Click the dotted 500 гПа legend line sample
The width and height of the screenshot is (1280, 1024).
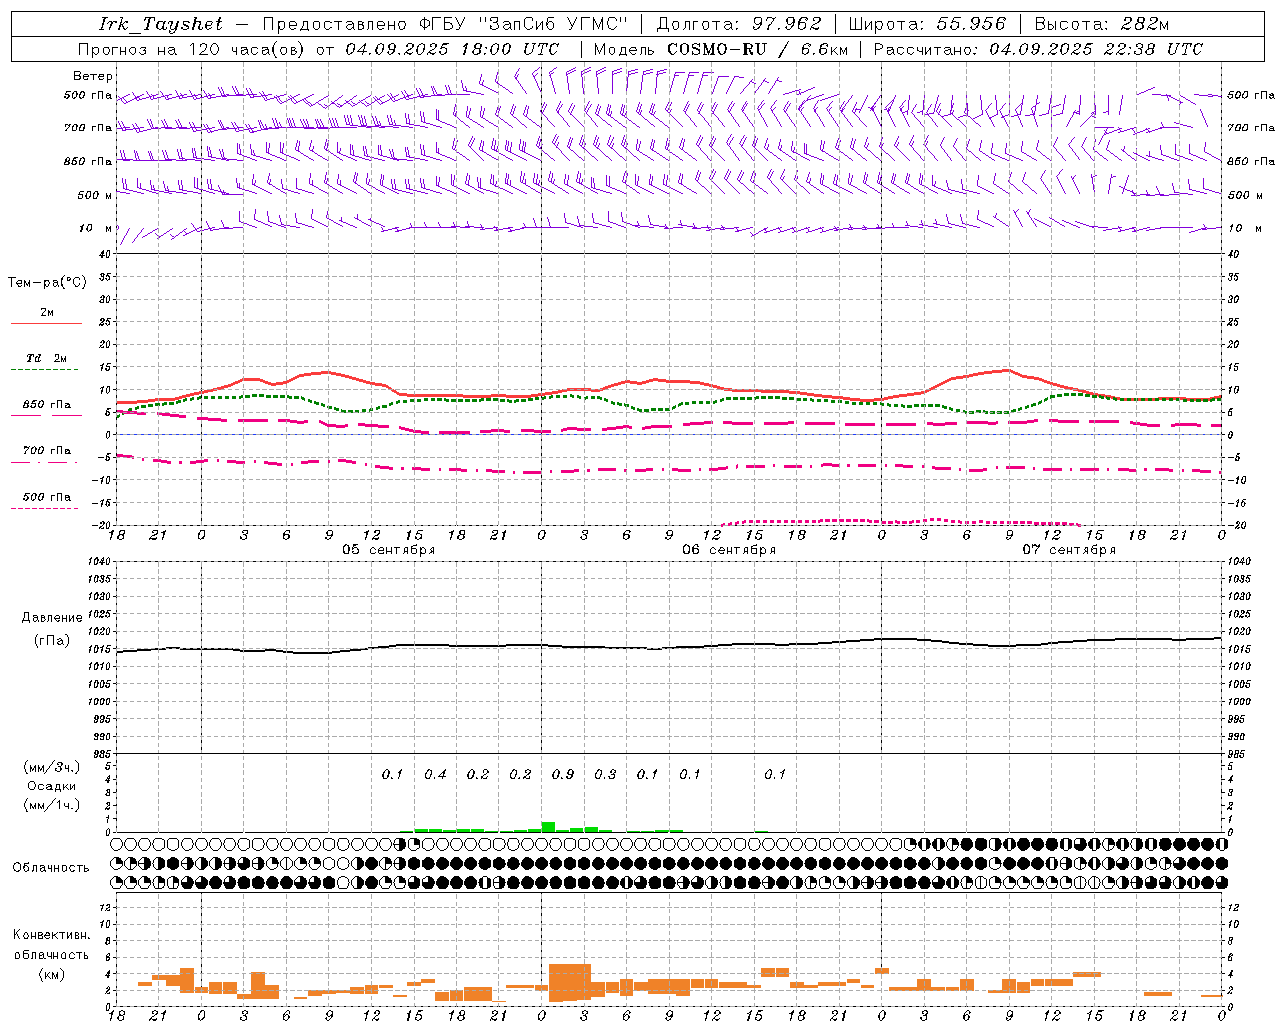[x=45, y=508]
